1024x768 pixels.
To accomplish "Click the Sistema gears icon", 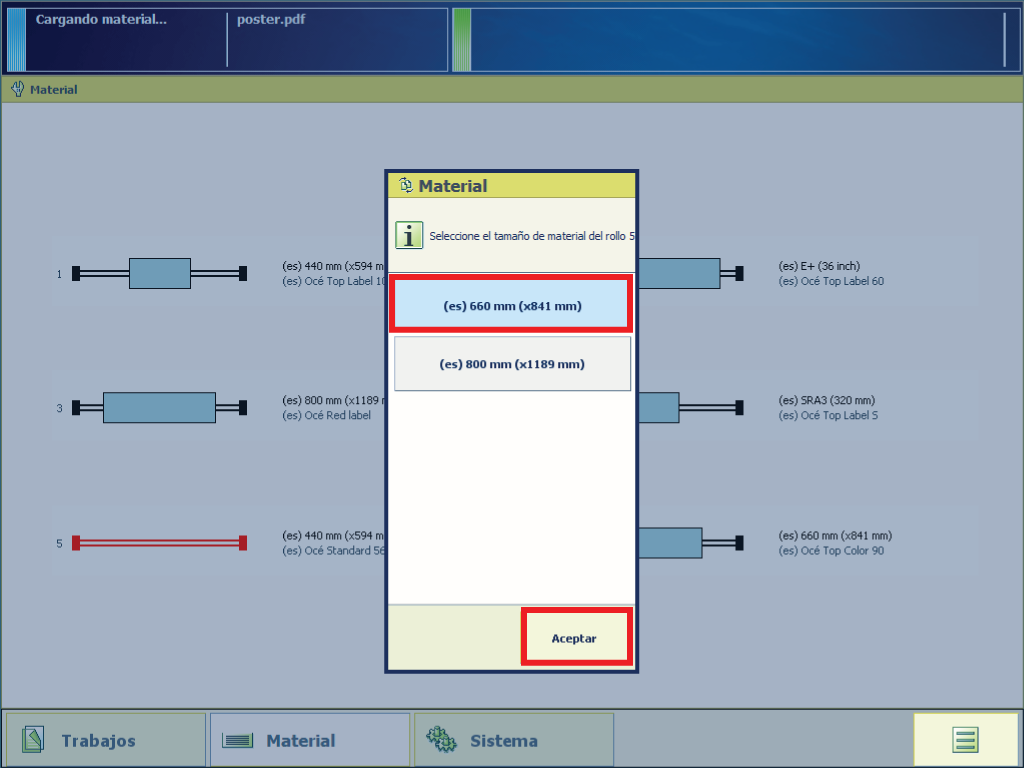I will point(441,739).
